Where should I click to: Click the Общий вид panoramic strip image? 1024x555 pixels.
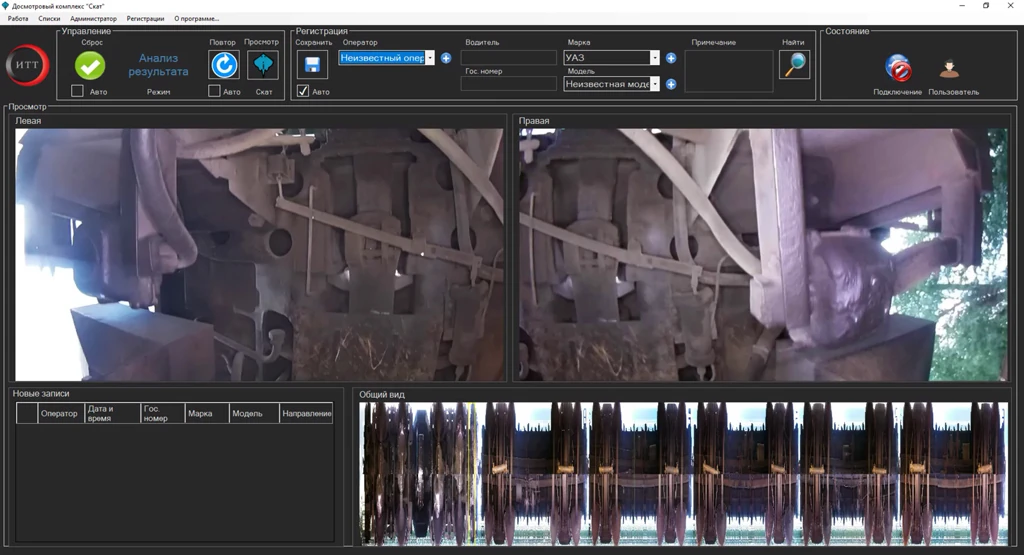[684, 473]
